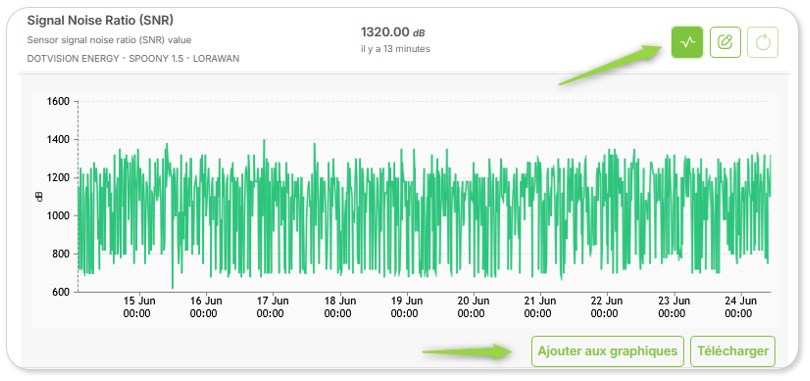810x381 pixels.
Task: Click the 21 Jun 00:00 axis label
Action: click(540, 307)
